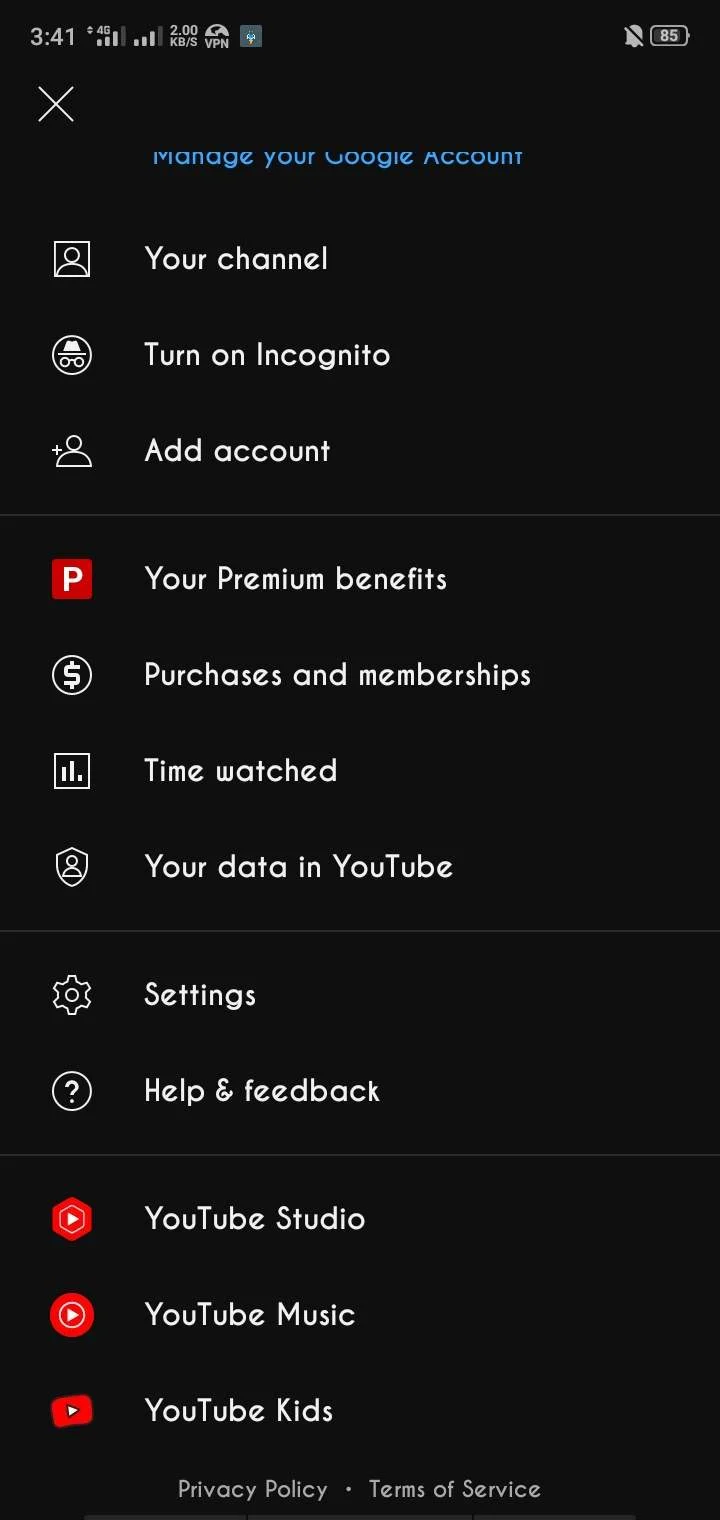Tap the YouTube Kids red icon
The width and height of the screenshot is (720, 1520).
tap(72, 1411)
